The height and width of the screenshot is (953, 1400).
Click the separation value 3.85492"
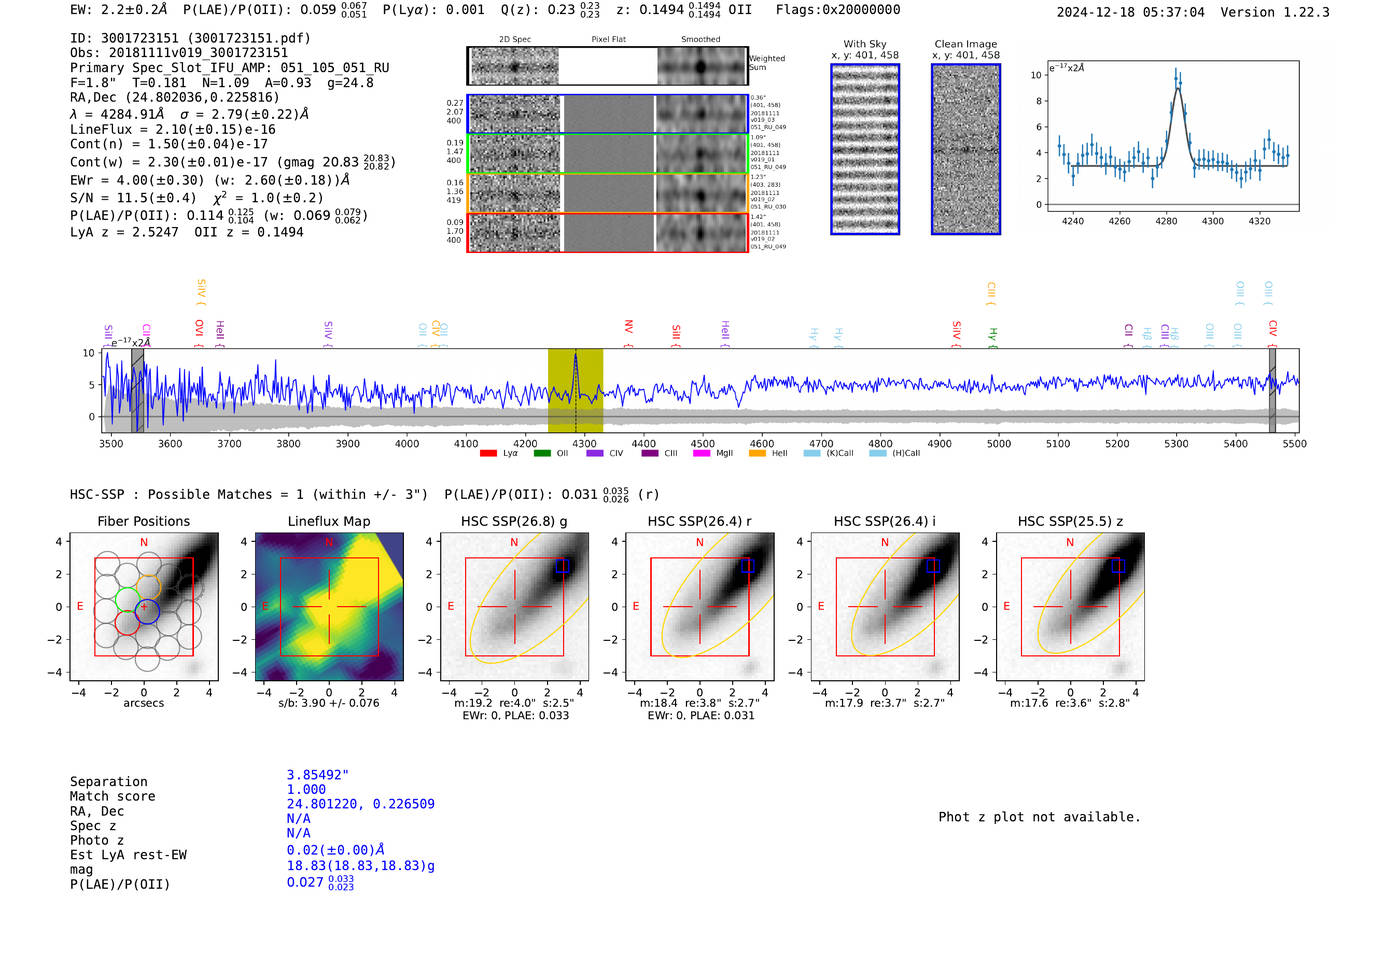click(318, 775)
